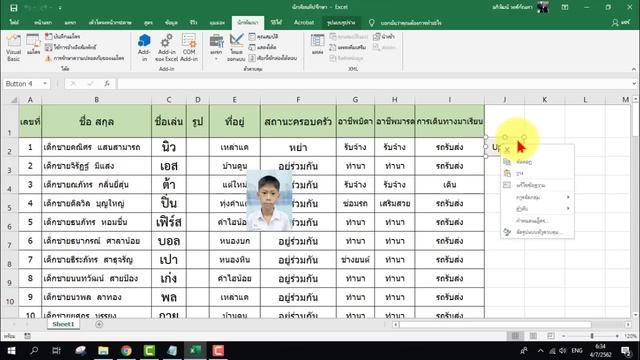The image size is (640, 360).
Task: Open the Macros dialog button
Action: click(x=33, y=45)
